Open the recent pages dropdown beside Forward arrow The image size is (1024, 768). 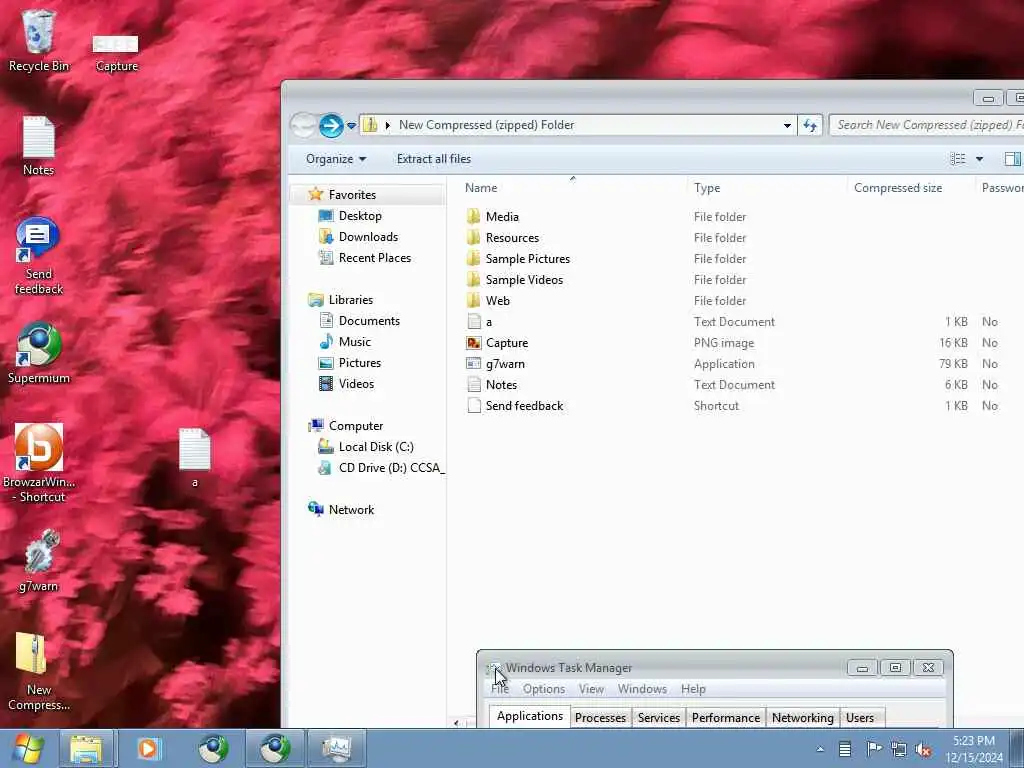click(351, 125)
